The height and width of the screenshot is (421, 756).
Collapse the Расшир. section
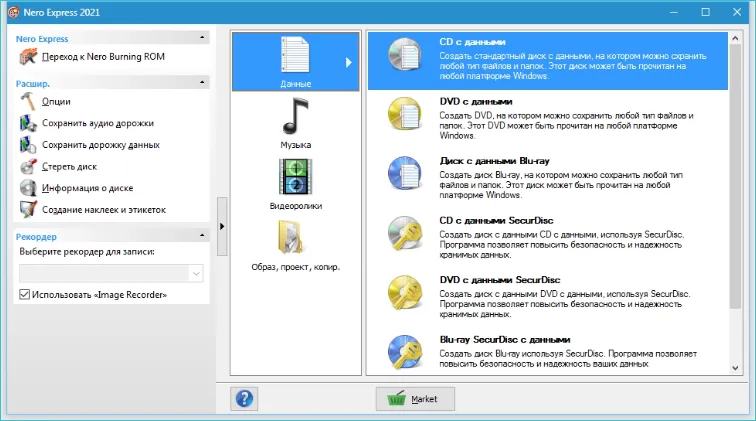click(203, 84)
